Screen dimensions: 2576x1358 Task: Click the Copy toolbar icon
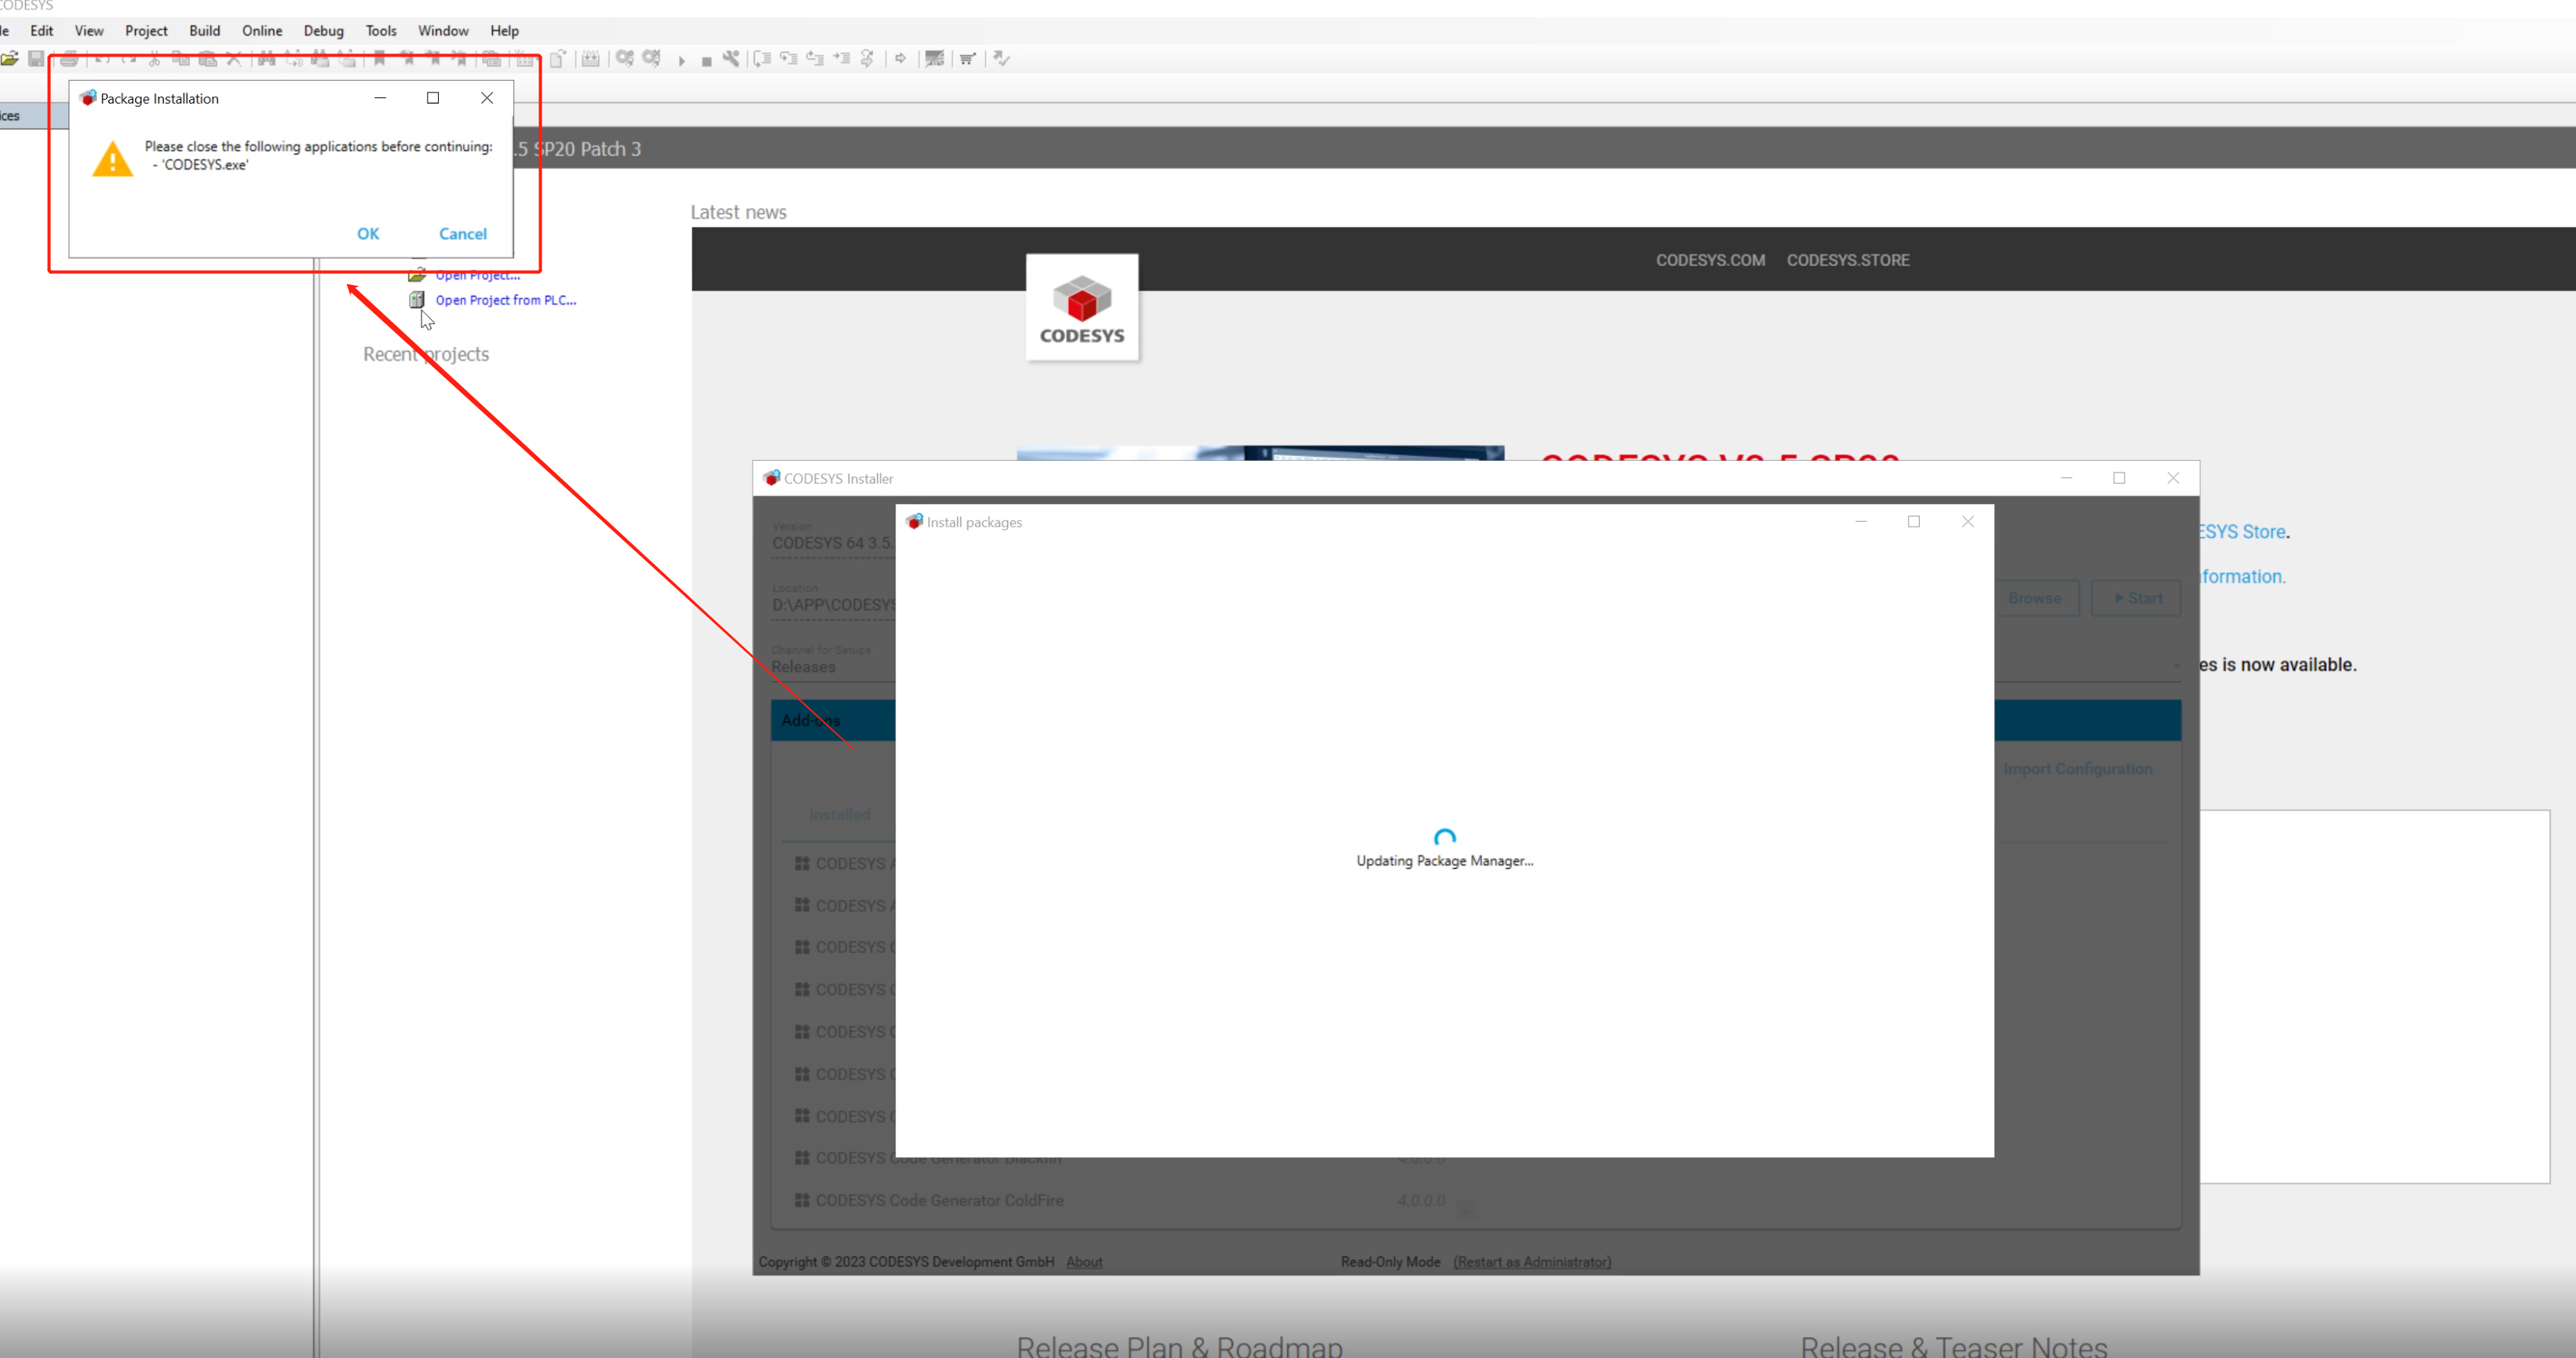point(181,59)
